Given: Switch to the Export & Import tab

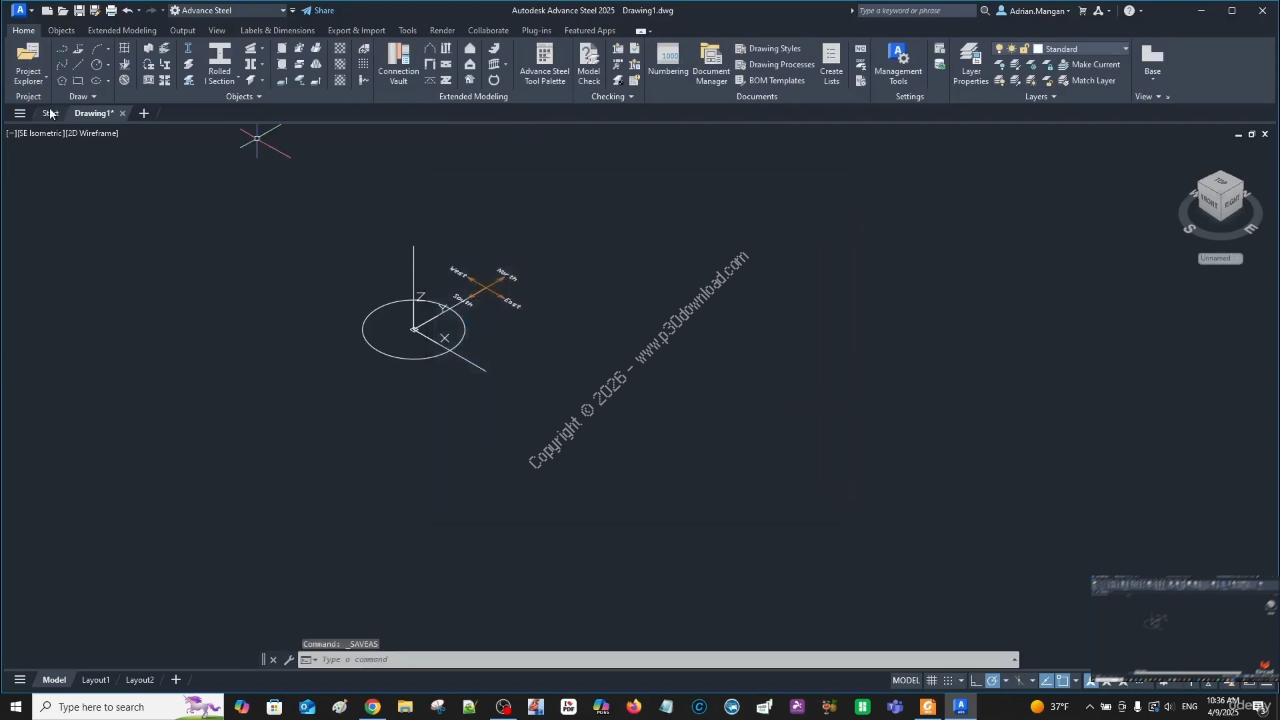Looking at the screenshot, I should click(356, 30).
